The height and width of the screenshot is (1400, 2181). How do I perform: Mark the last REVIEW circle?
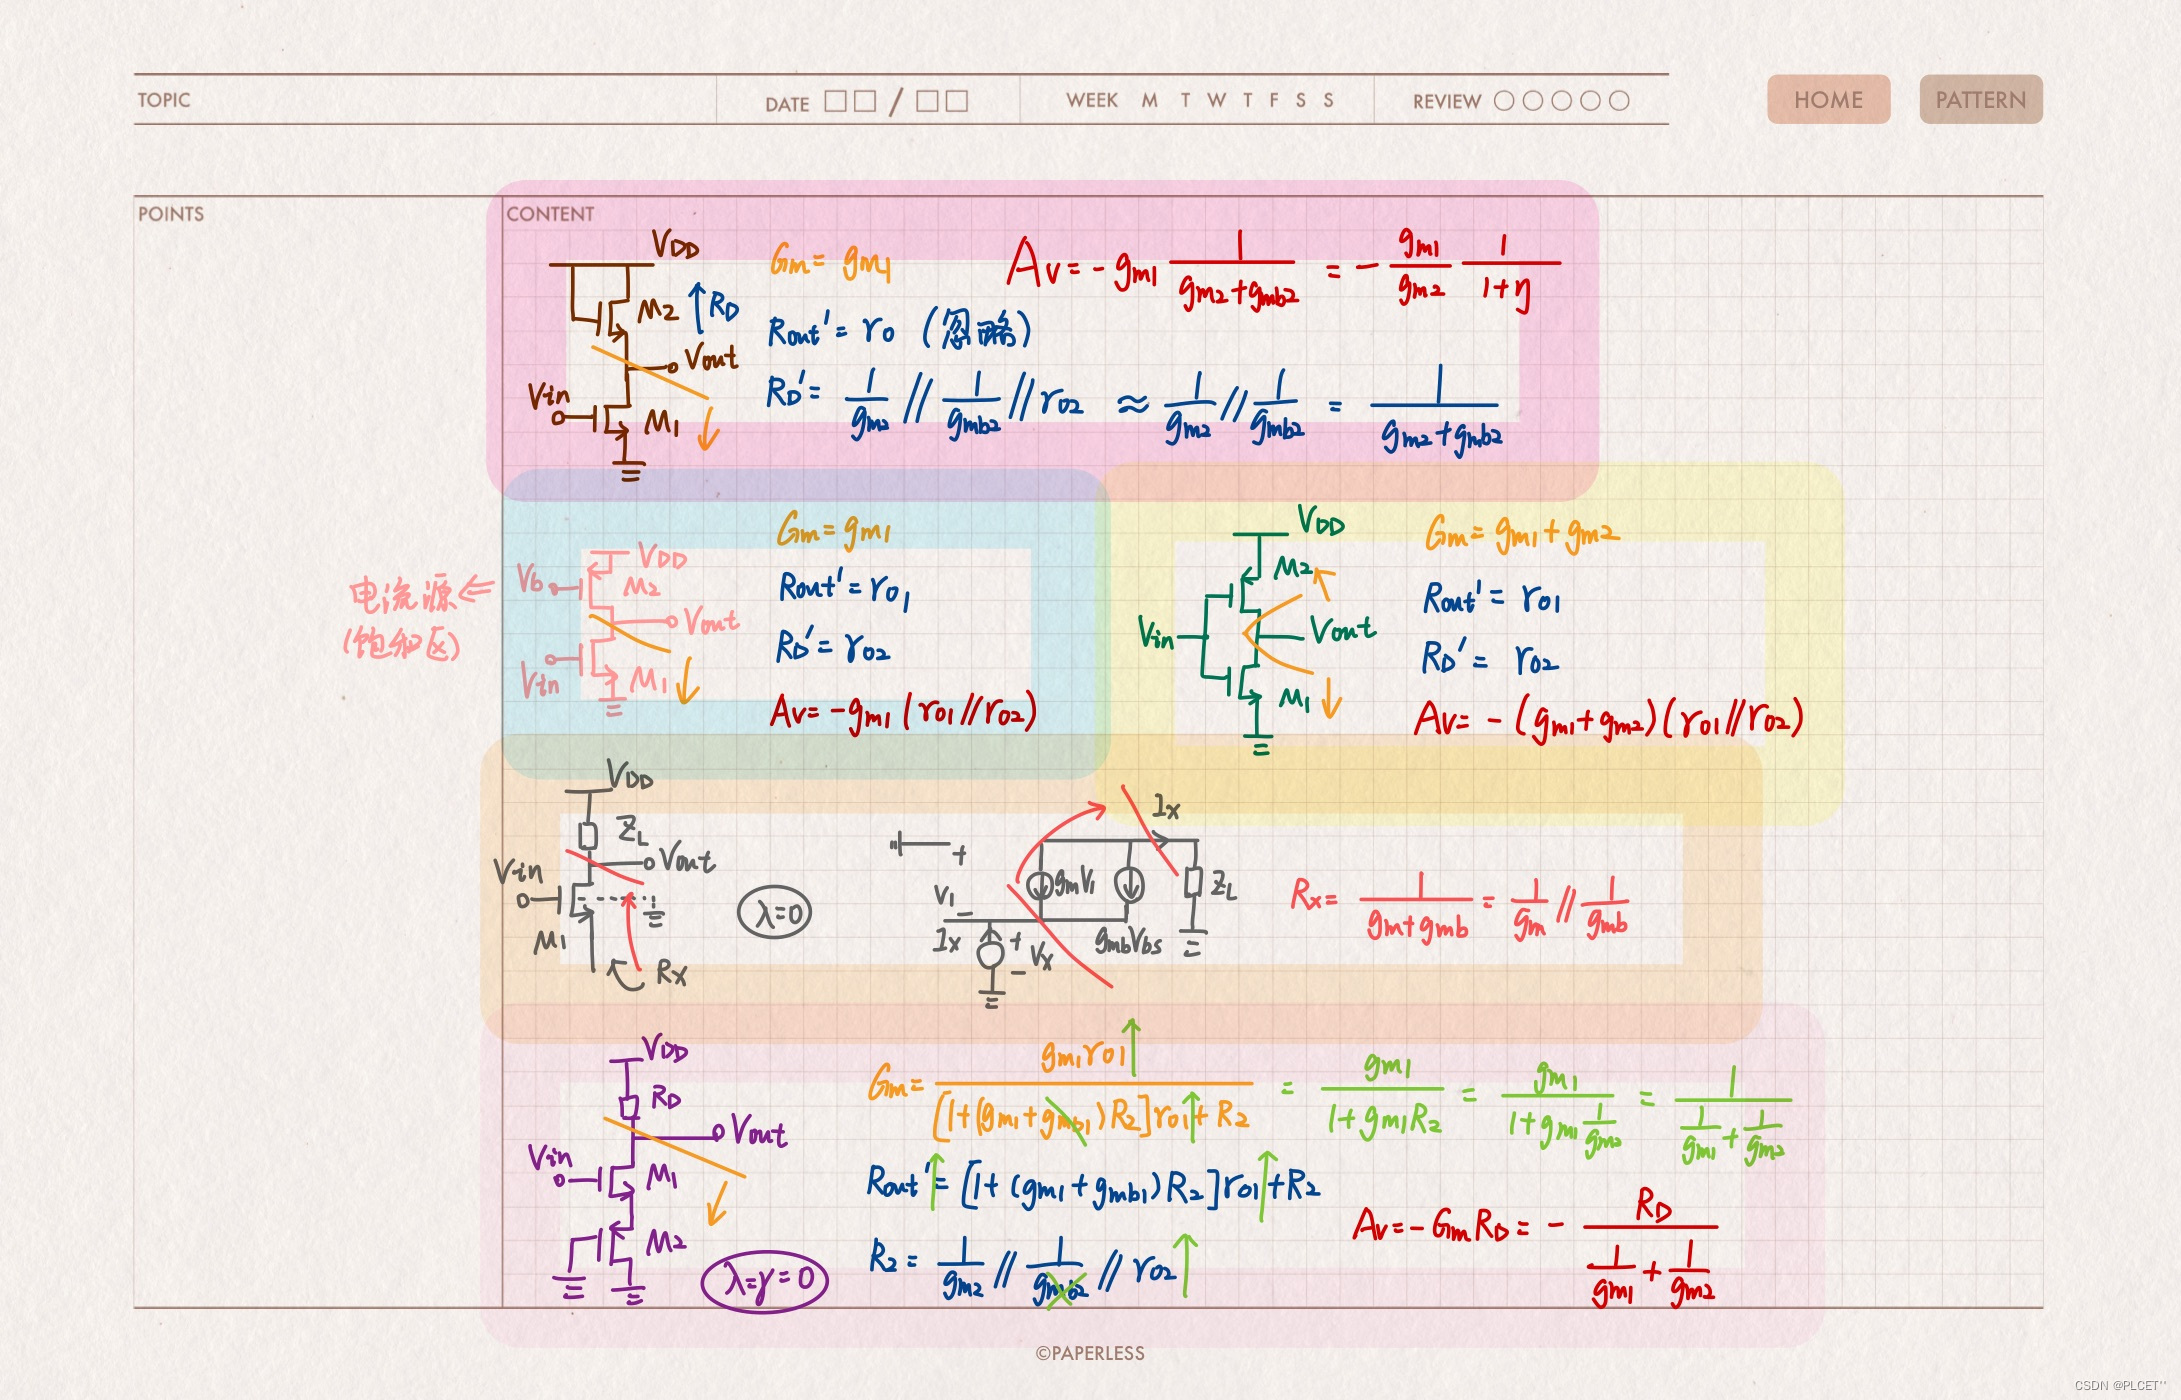pyautogui.click(x=1619, y=101)
